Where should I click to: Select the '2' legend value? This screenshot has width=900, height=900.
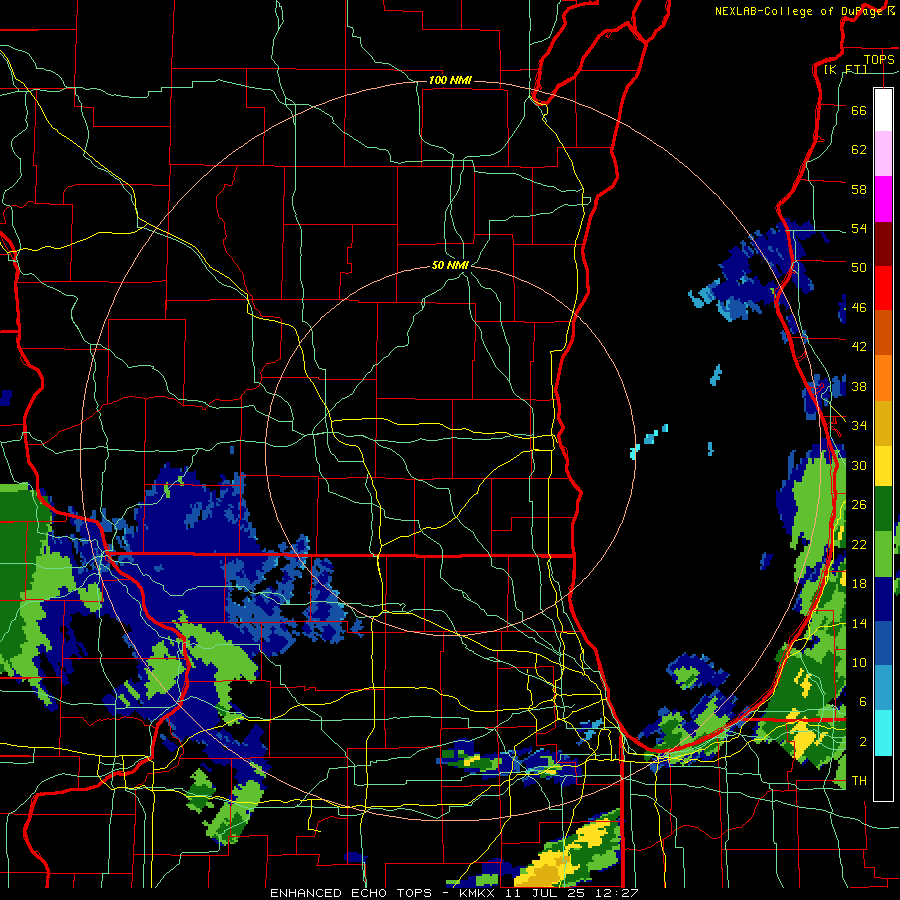863,742
